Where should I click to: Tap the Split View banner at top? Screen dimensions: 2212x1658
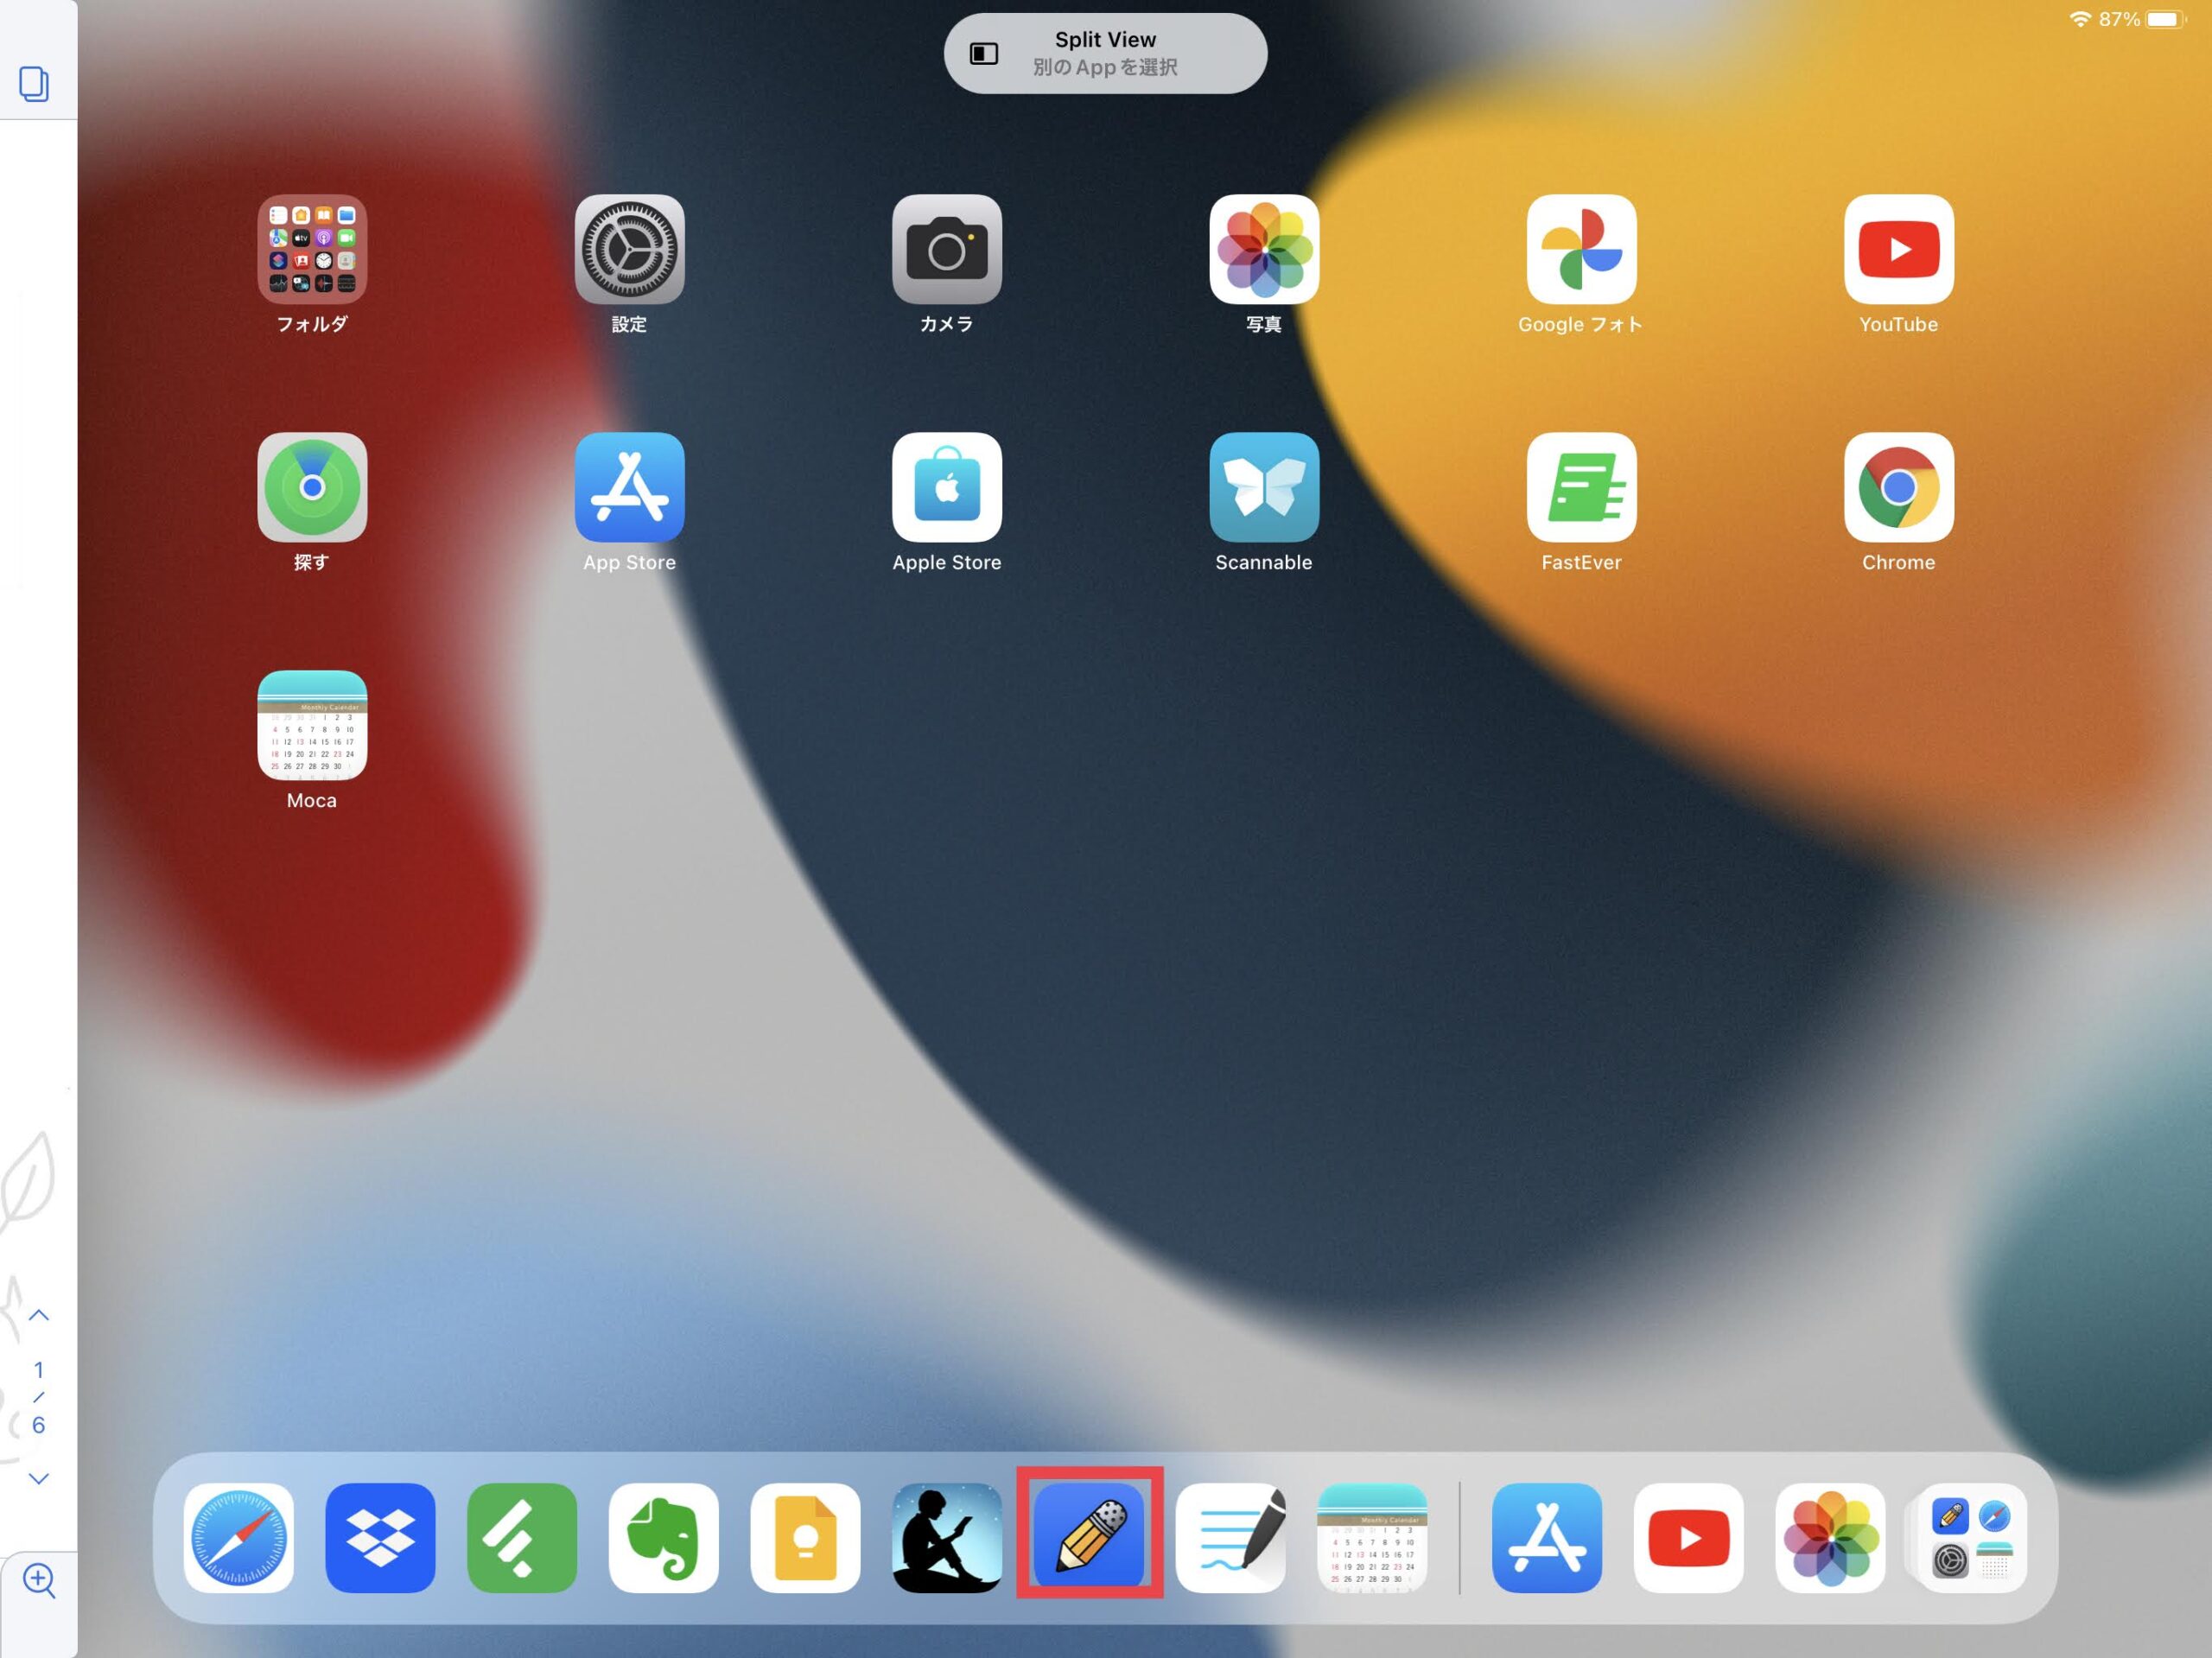point(1105,53)
